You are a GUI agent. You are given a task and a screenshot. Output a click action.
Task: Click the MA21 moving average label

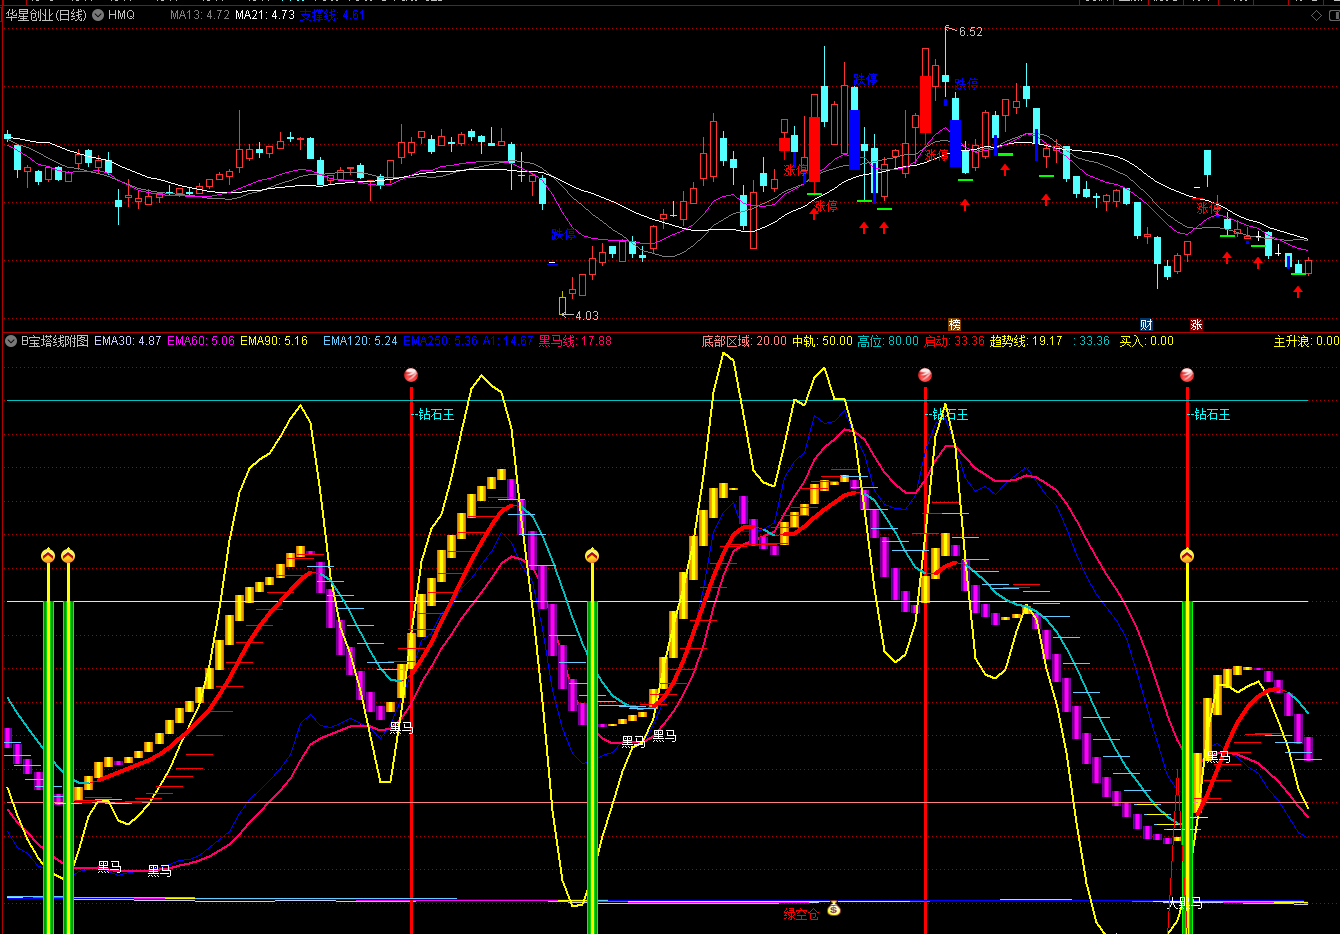coord(264,15)
